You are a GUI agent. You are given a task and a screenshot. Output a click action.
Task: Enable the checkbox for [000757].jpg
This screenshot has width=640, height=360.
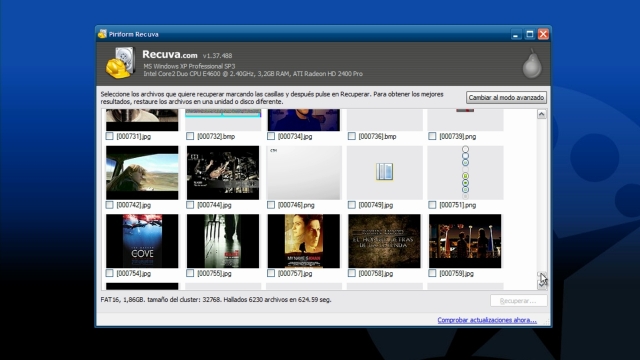point(271,273)
